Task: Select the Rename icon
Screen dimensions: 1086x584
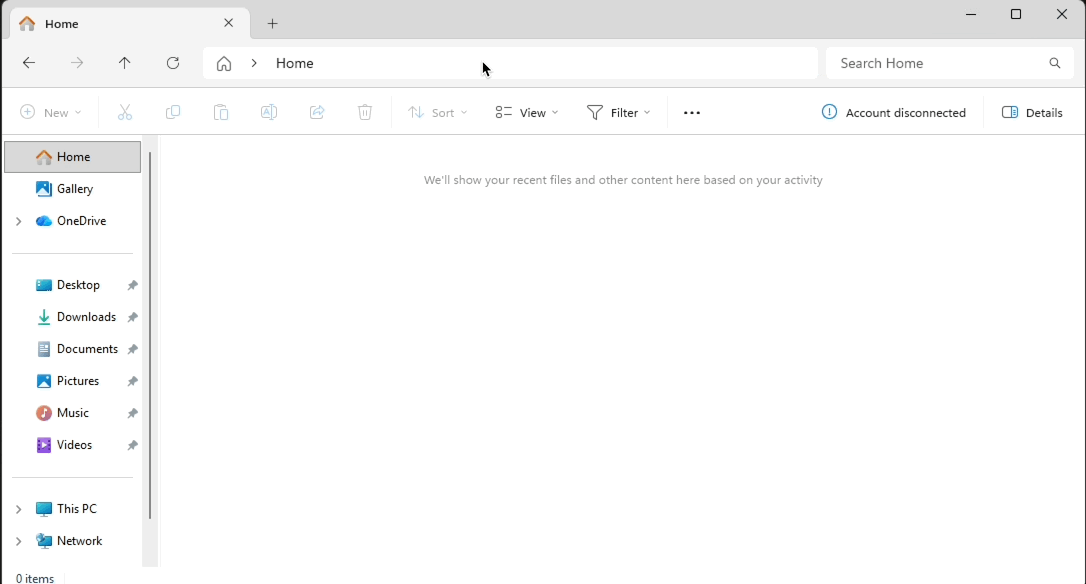Action: click(x=268, y=112)
